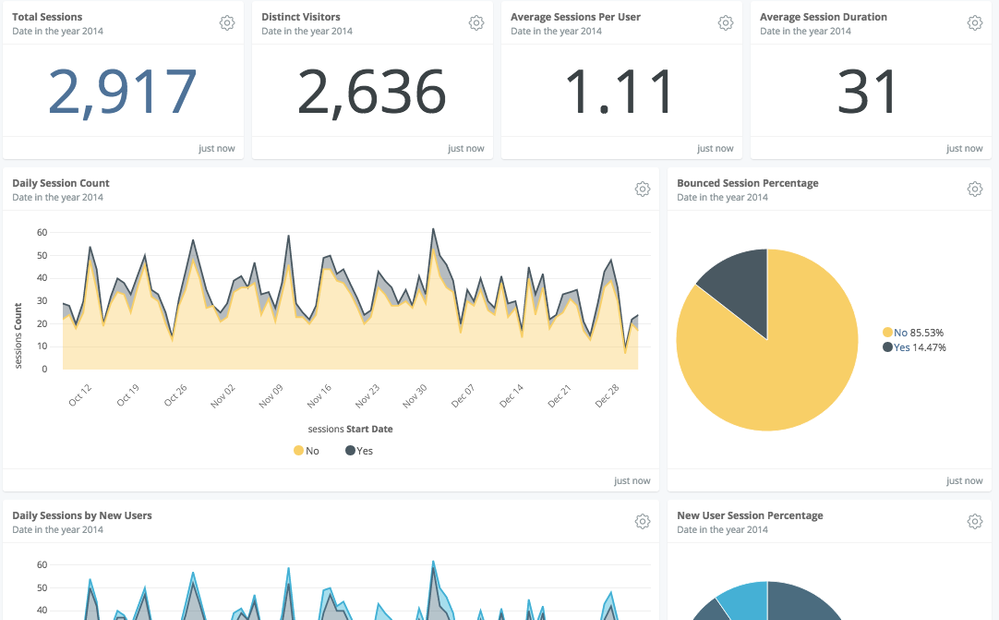Viewport: 999px width, 620px height.
Task: Click the New User Session Percentage title
Action: tap(750, 516)
